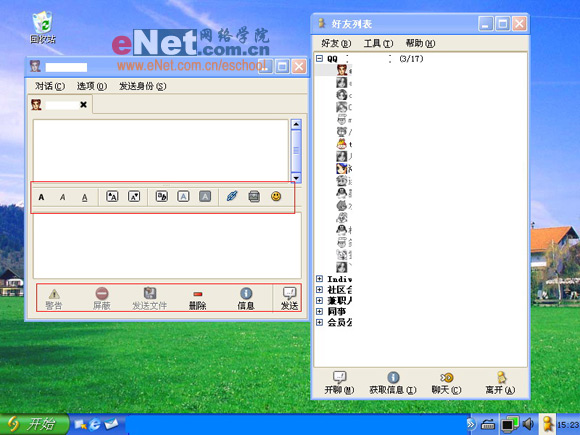Toggle underline text formatting
Screen dimensions: 580x435
[x=84, y=198]
